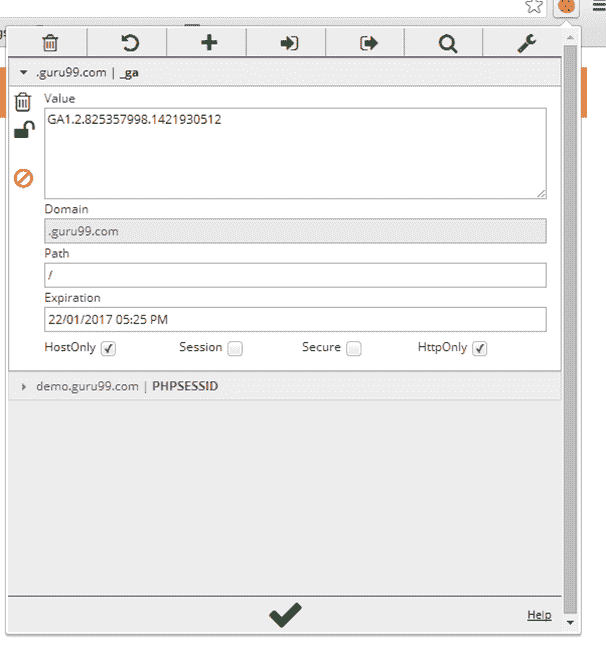Protect the _ga cookie using padlock icon
Image resolution: width=606 pixels, height=658 pixels.
click(x=24, y=130)
